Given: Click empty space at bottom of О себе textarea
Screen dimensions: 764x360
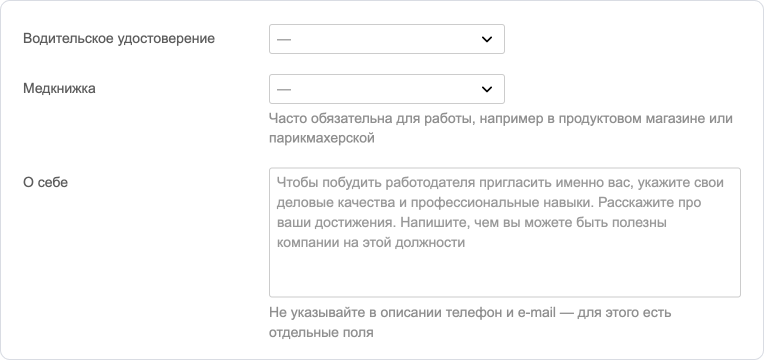Looking at the screenshot, I should 505,275.
